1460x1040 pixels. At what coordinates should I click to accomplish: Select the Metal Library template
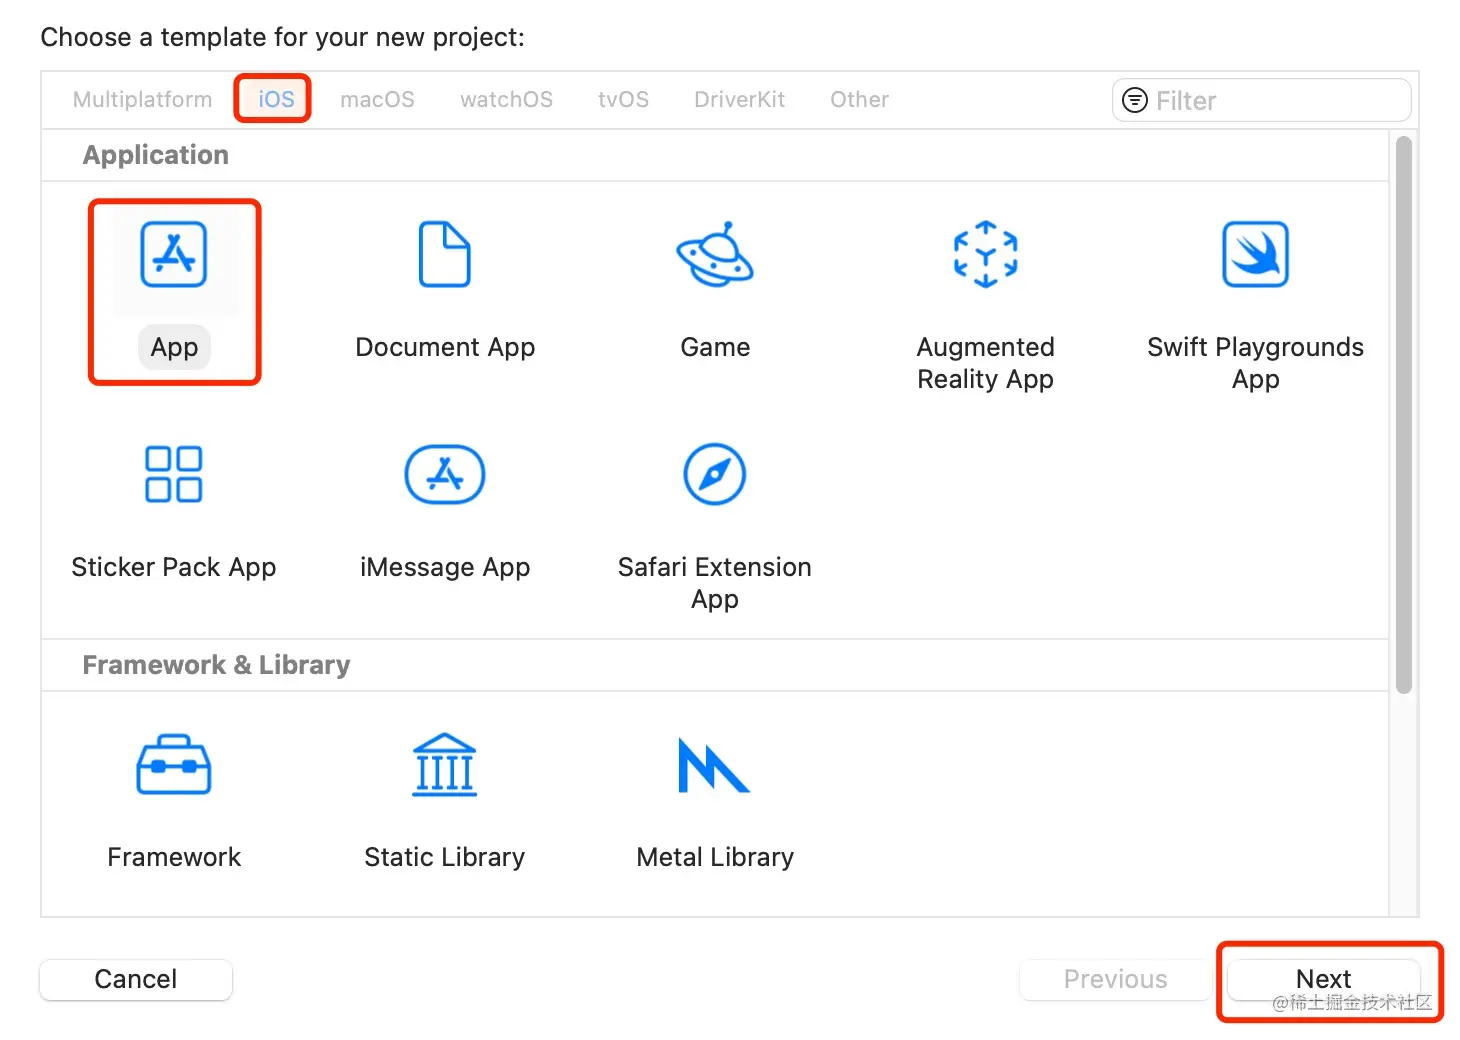pyautogui.click(x=714, y=766)
